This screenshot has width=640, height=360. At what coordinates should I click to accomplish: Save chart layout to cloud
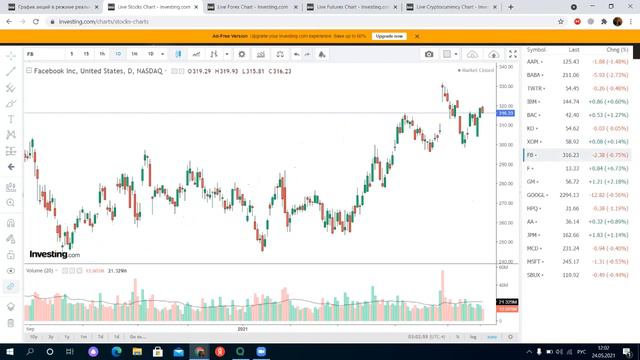pos(493,54)
